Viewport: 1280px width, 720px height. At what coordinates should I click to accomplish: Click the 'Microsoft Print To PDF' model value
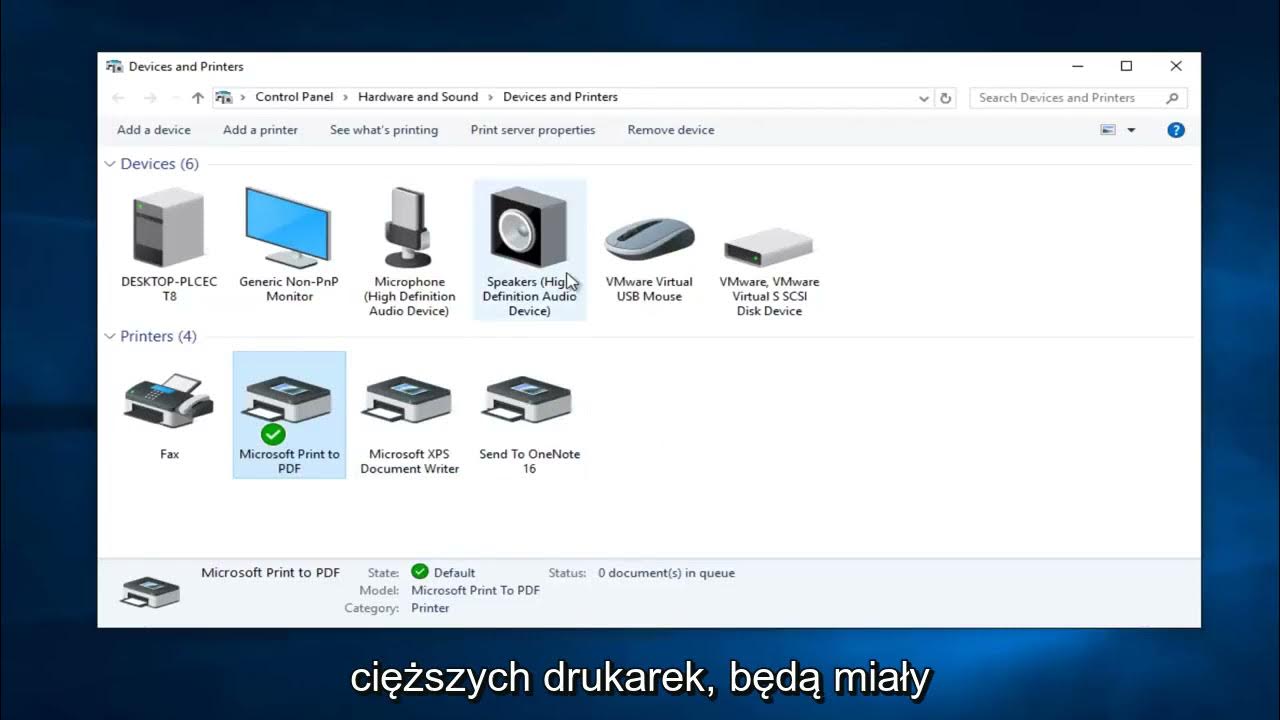[476, 590]
